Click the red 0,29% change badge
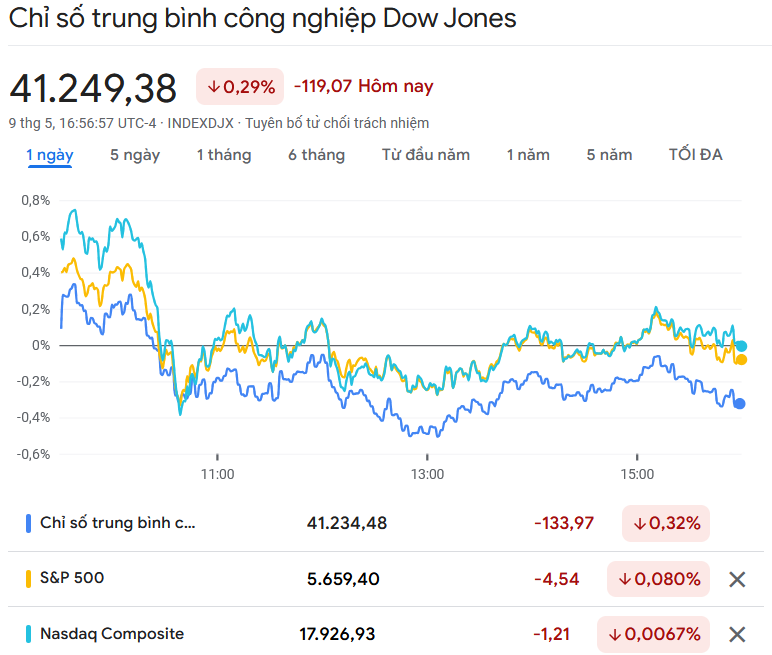 pos(240,87)
